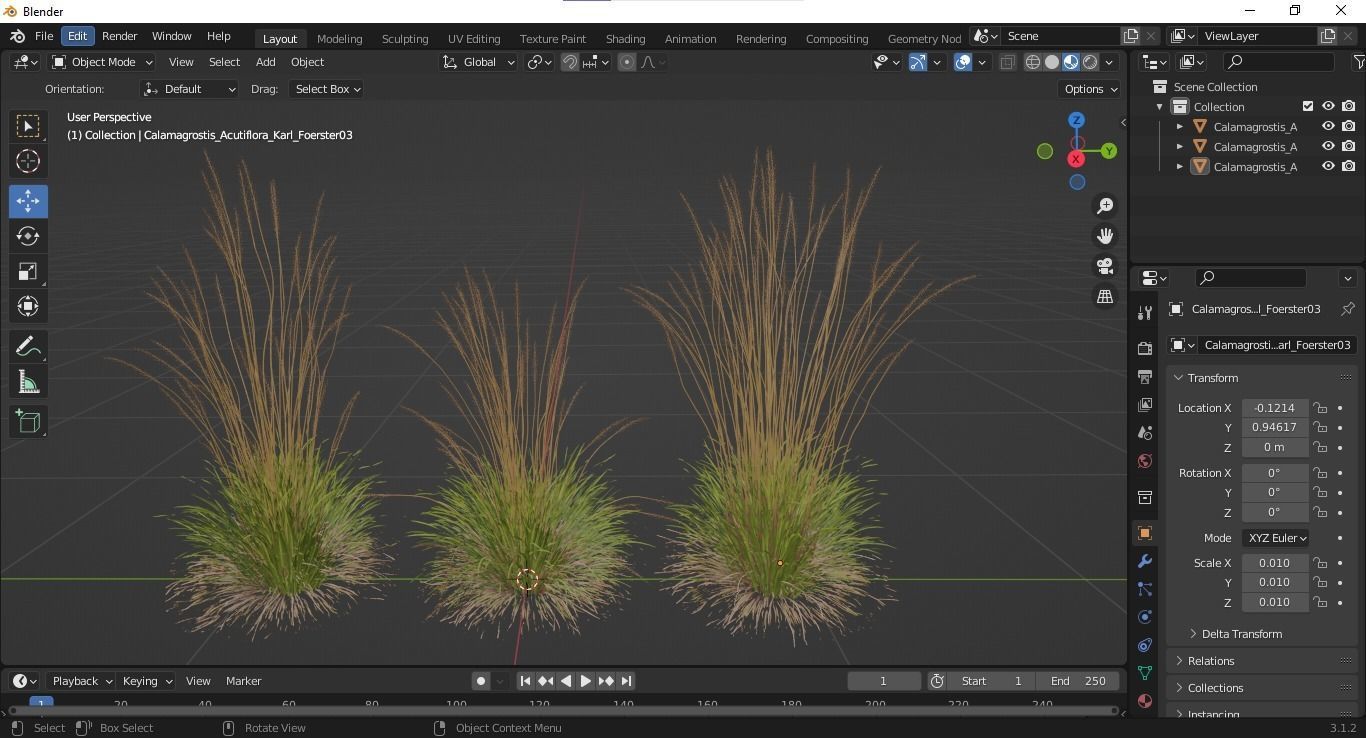Viewport: 1366px width, 738px height.
Task: Hide Collection with its eye icon
Action: (x=1328, y=106)
